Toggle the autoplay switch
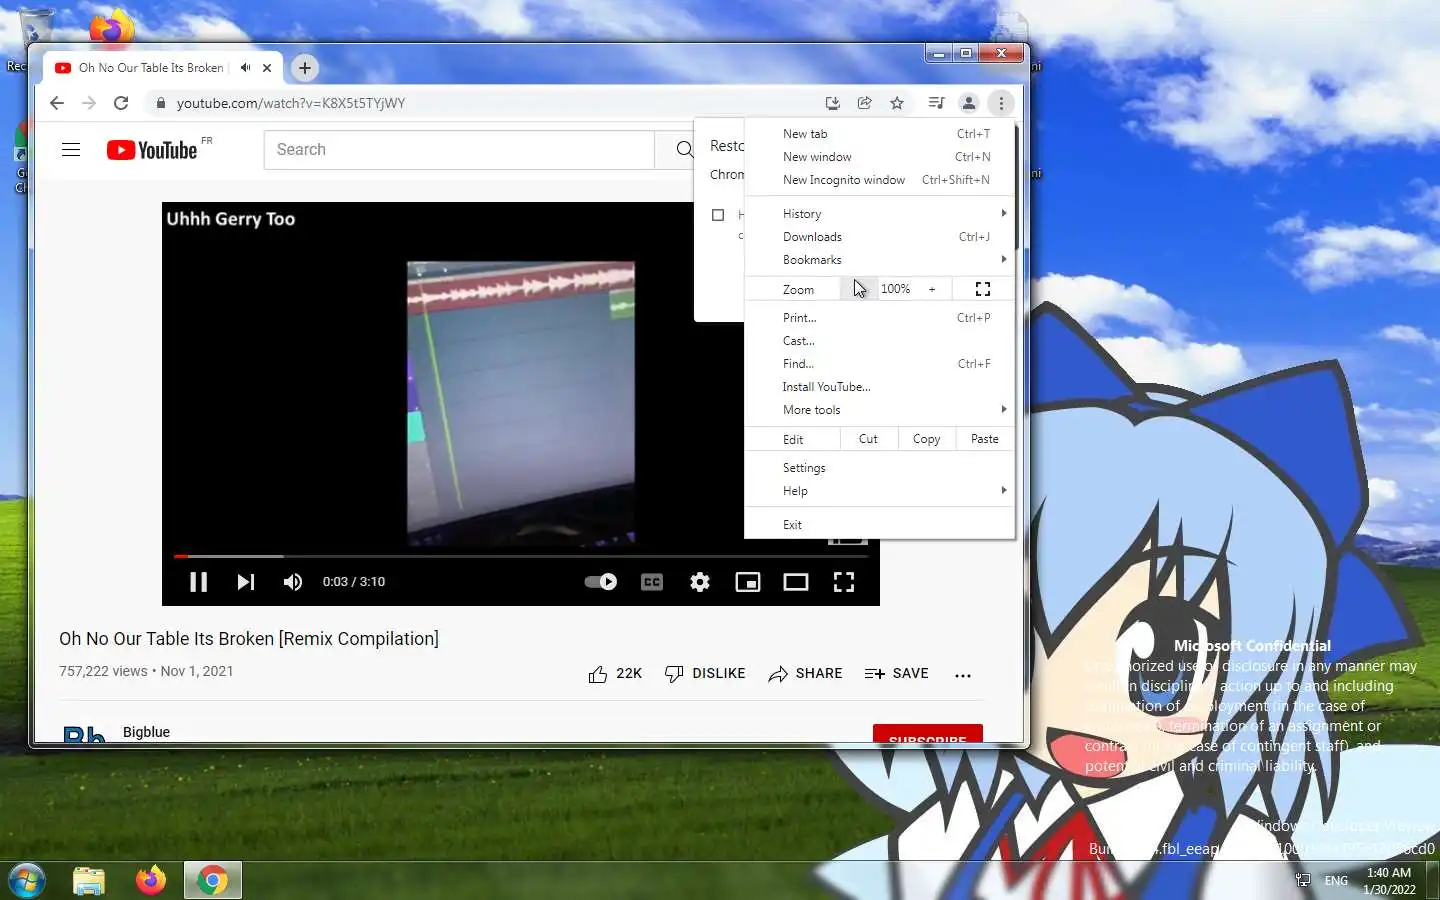This screenshot has width=1440, height=900. (x=601, y=582)
